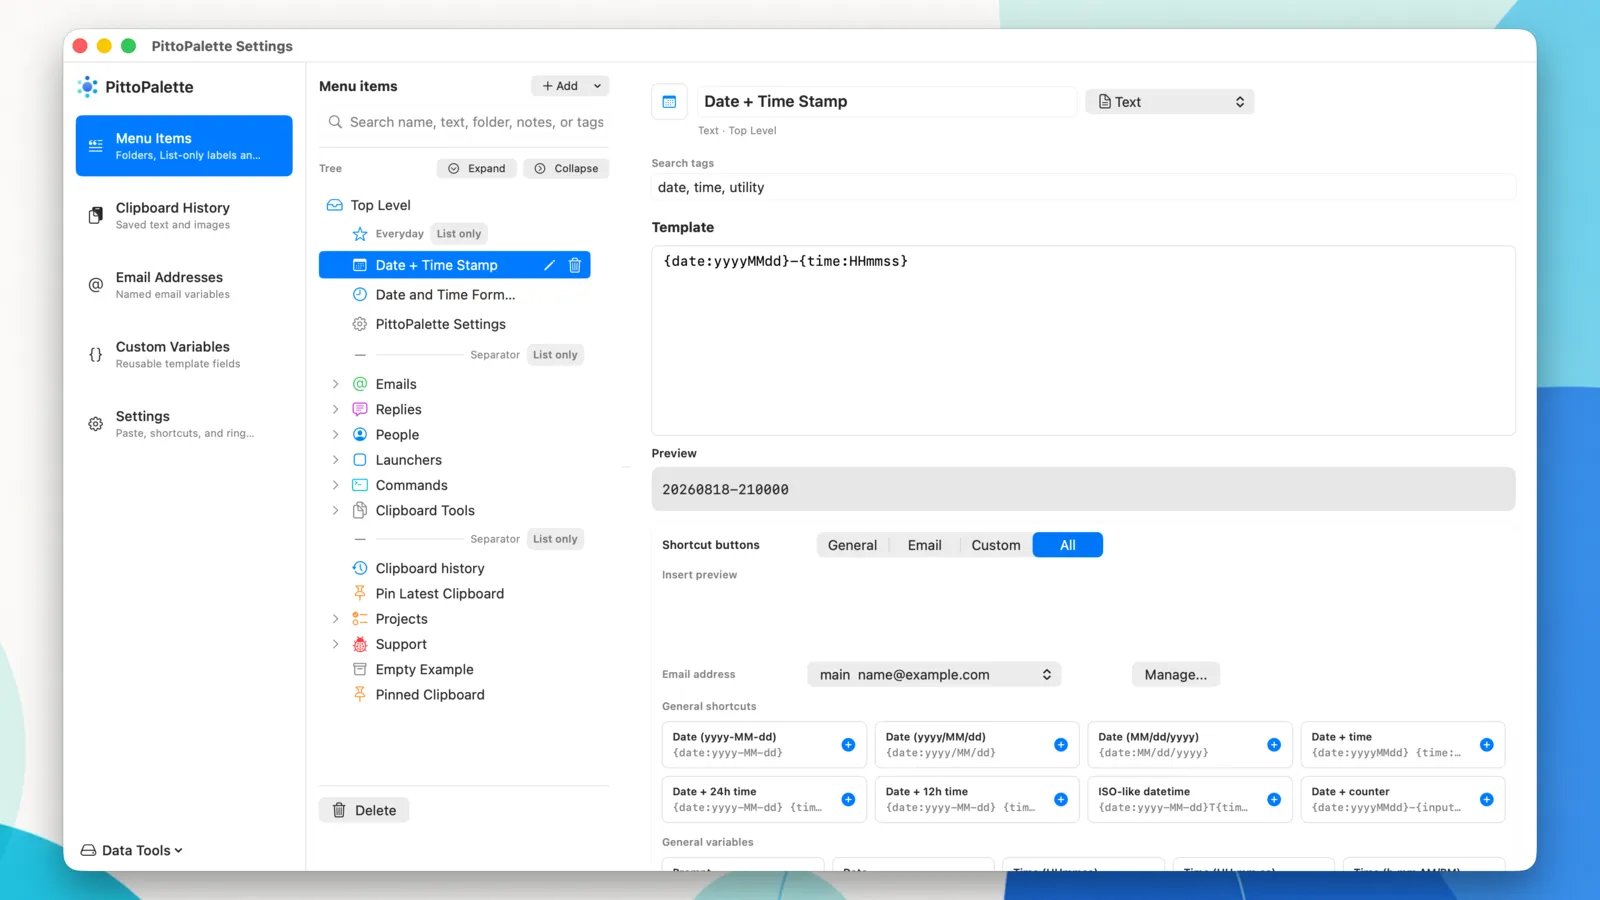Open the Add menu chevron dropdown
Screen dimensions: 1600x900
598,86
